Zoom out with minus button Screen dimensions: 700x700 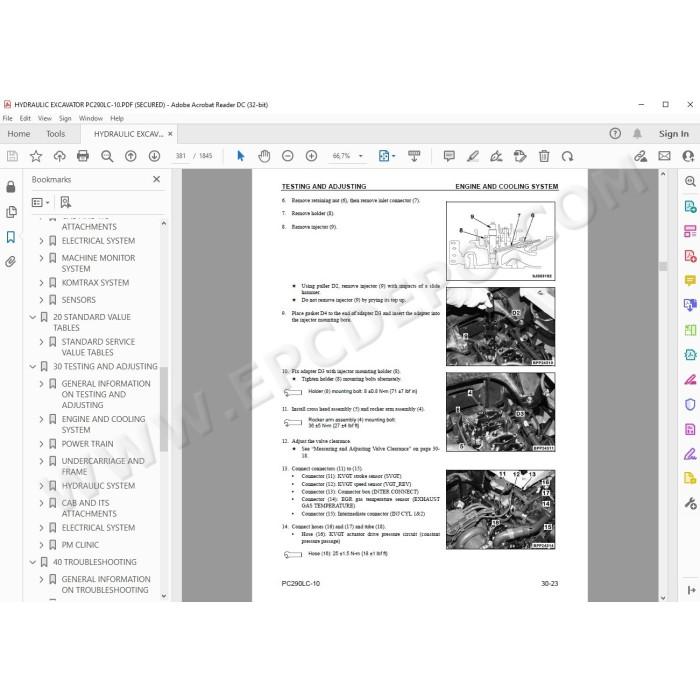288,156
